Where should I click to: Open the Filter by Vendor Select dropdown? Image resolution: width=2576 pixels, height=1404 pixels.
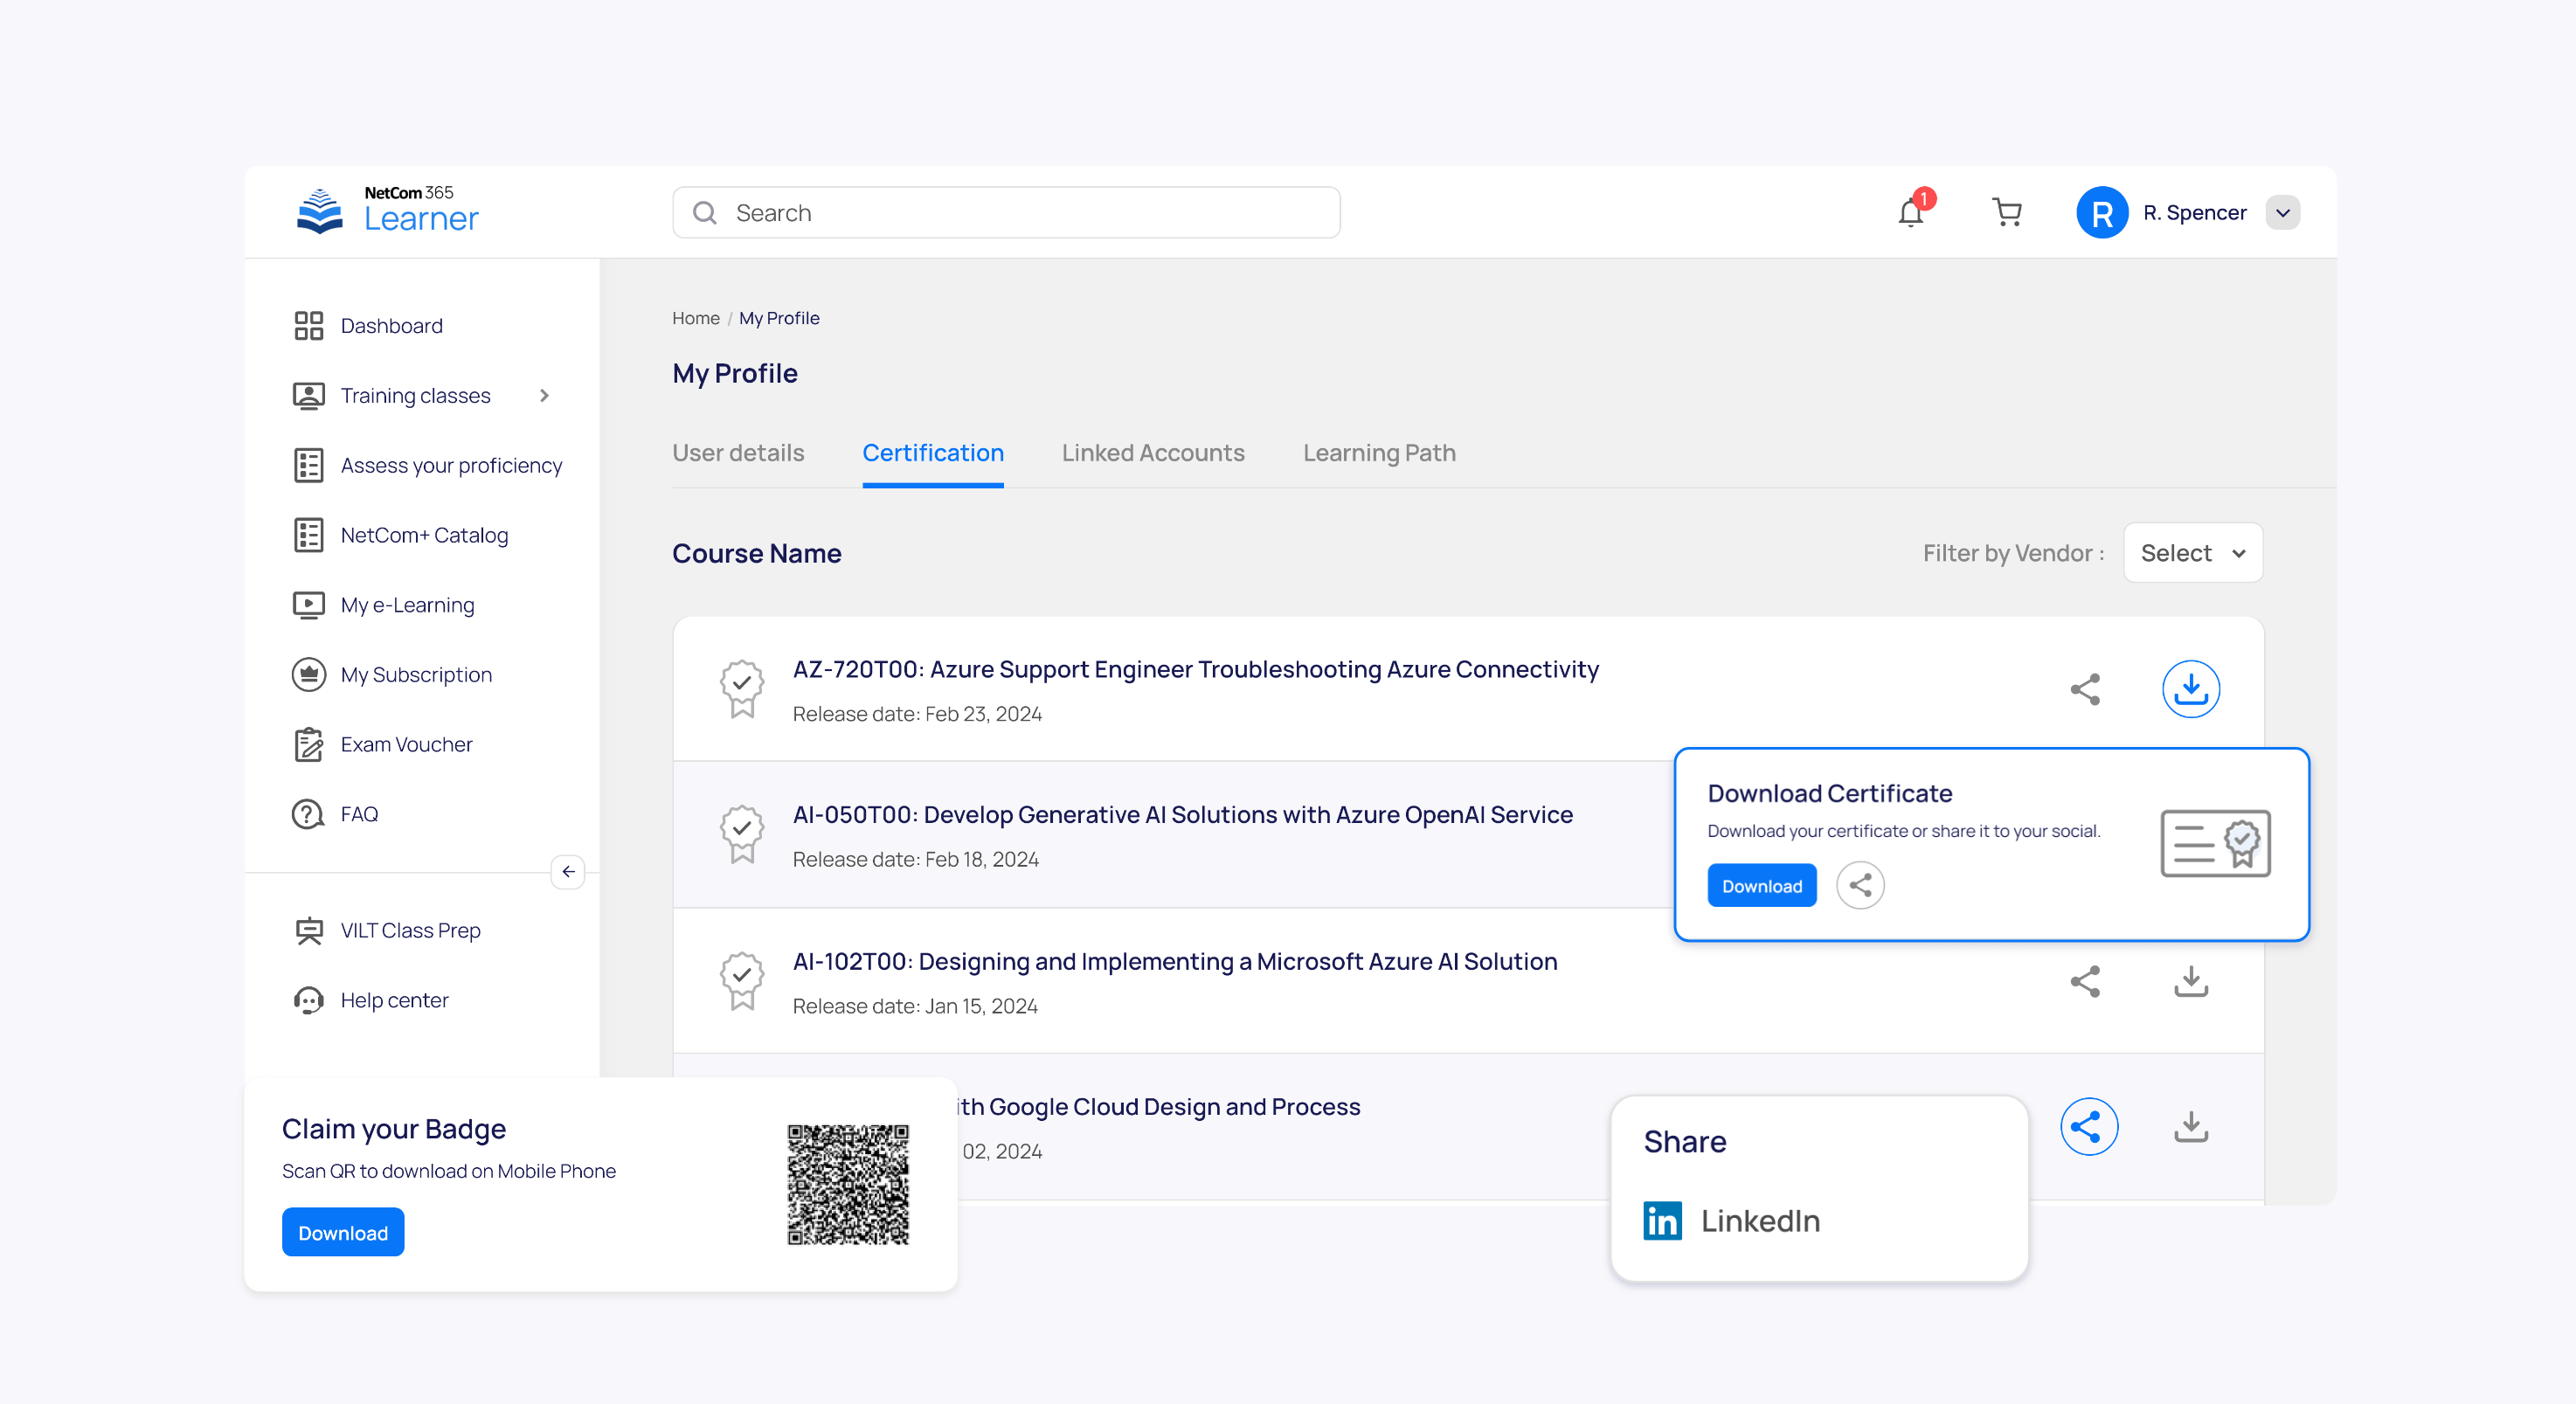click(x=2192, y=553)
